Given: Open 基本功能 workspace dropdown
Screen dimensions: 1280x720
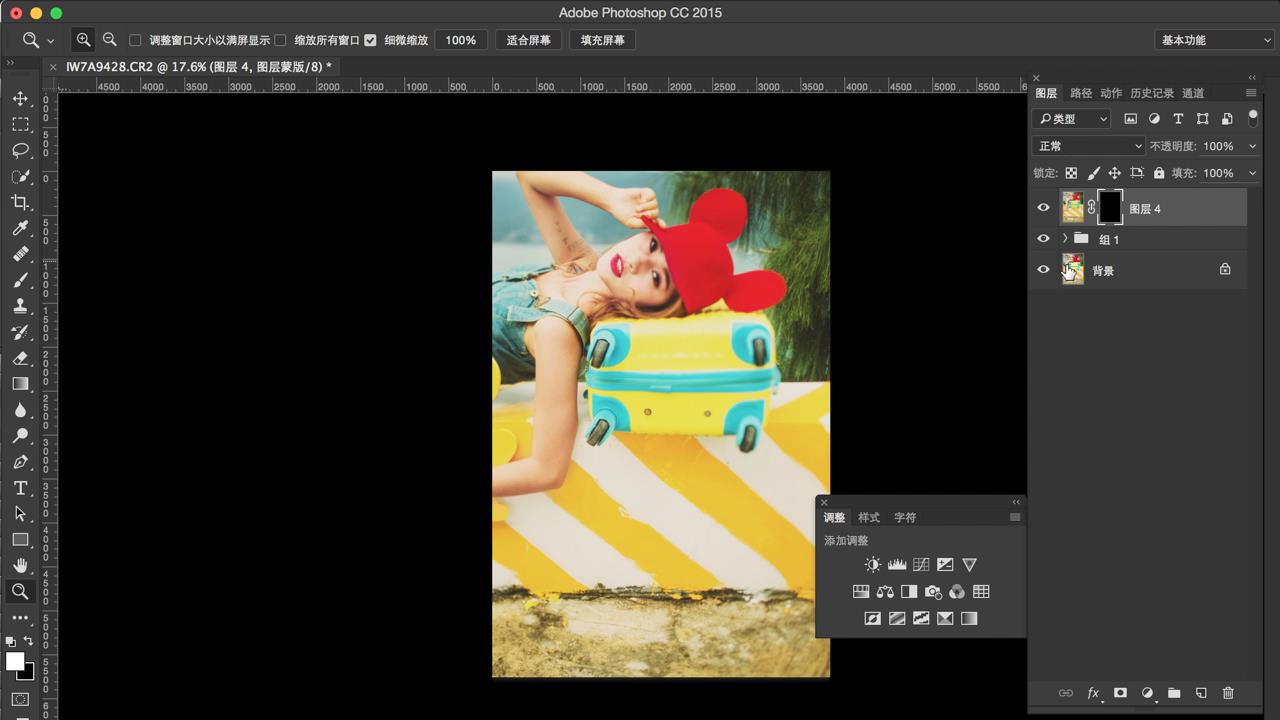Looking at the screenshot, I should click(x=1214, y=40).
